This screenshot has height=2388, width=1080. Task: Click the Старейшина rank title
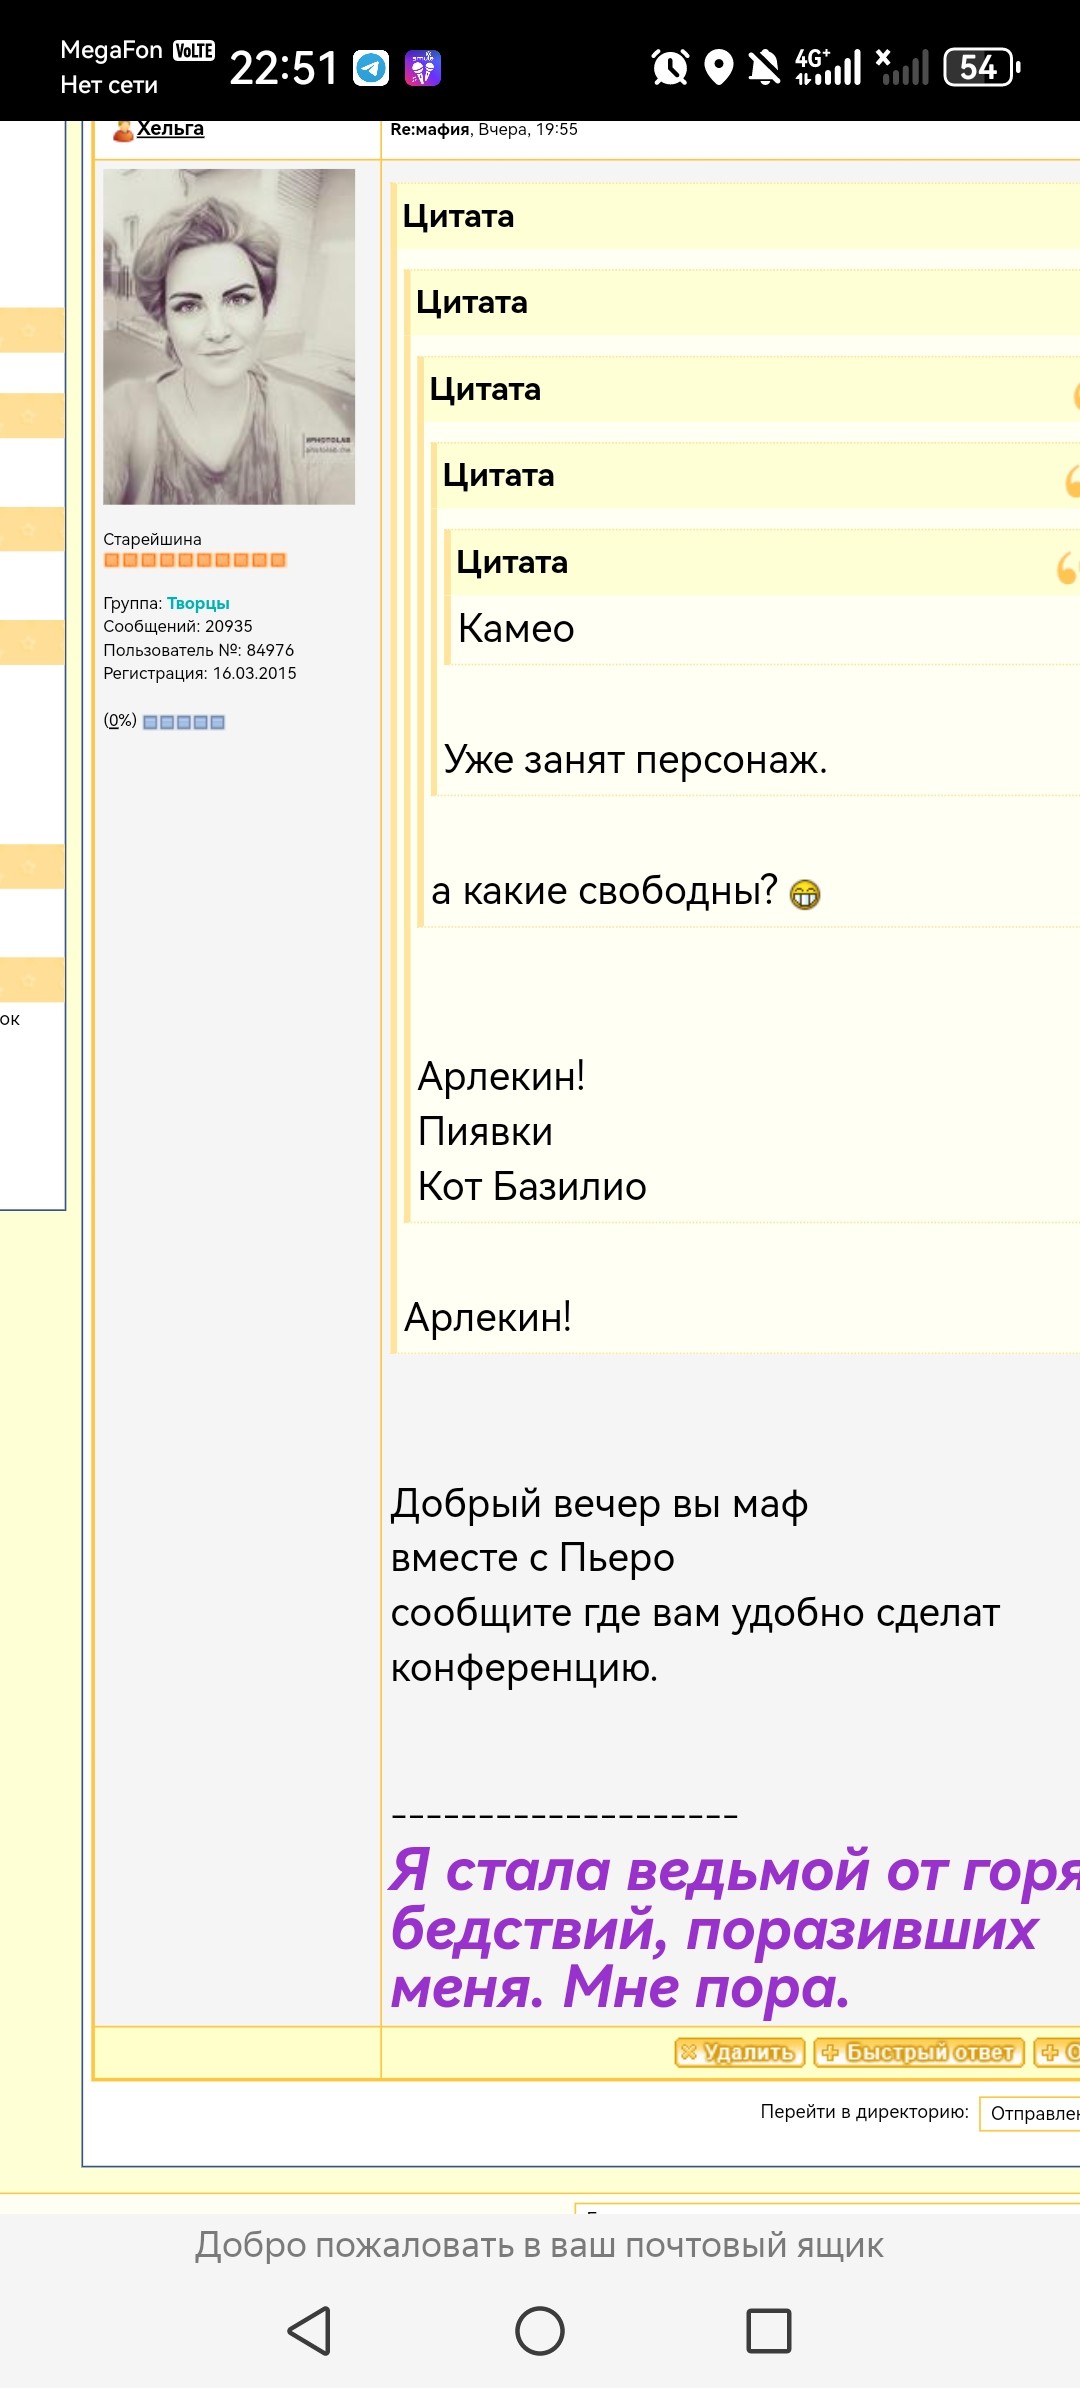click(x=152, y=539)
